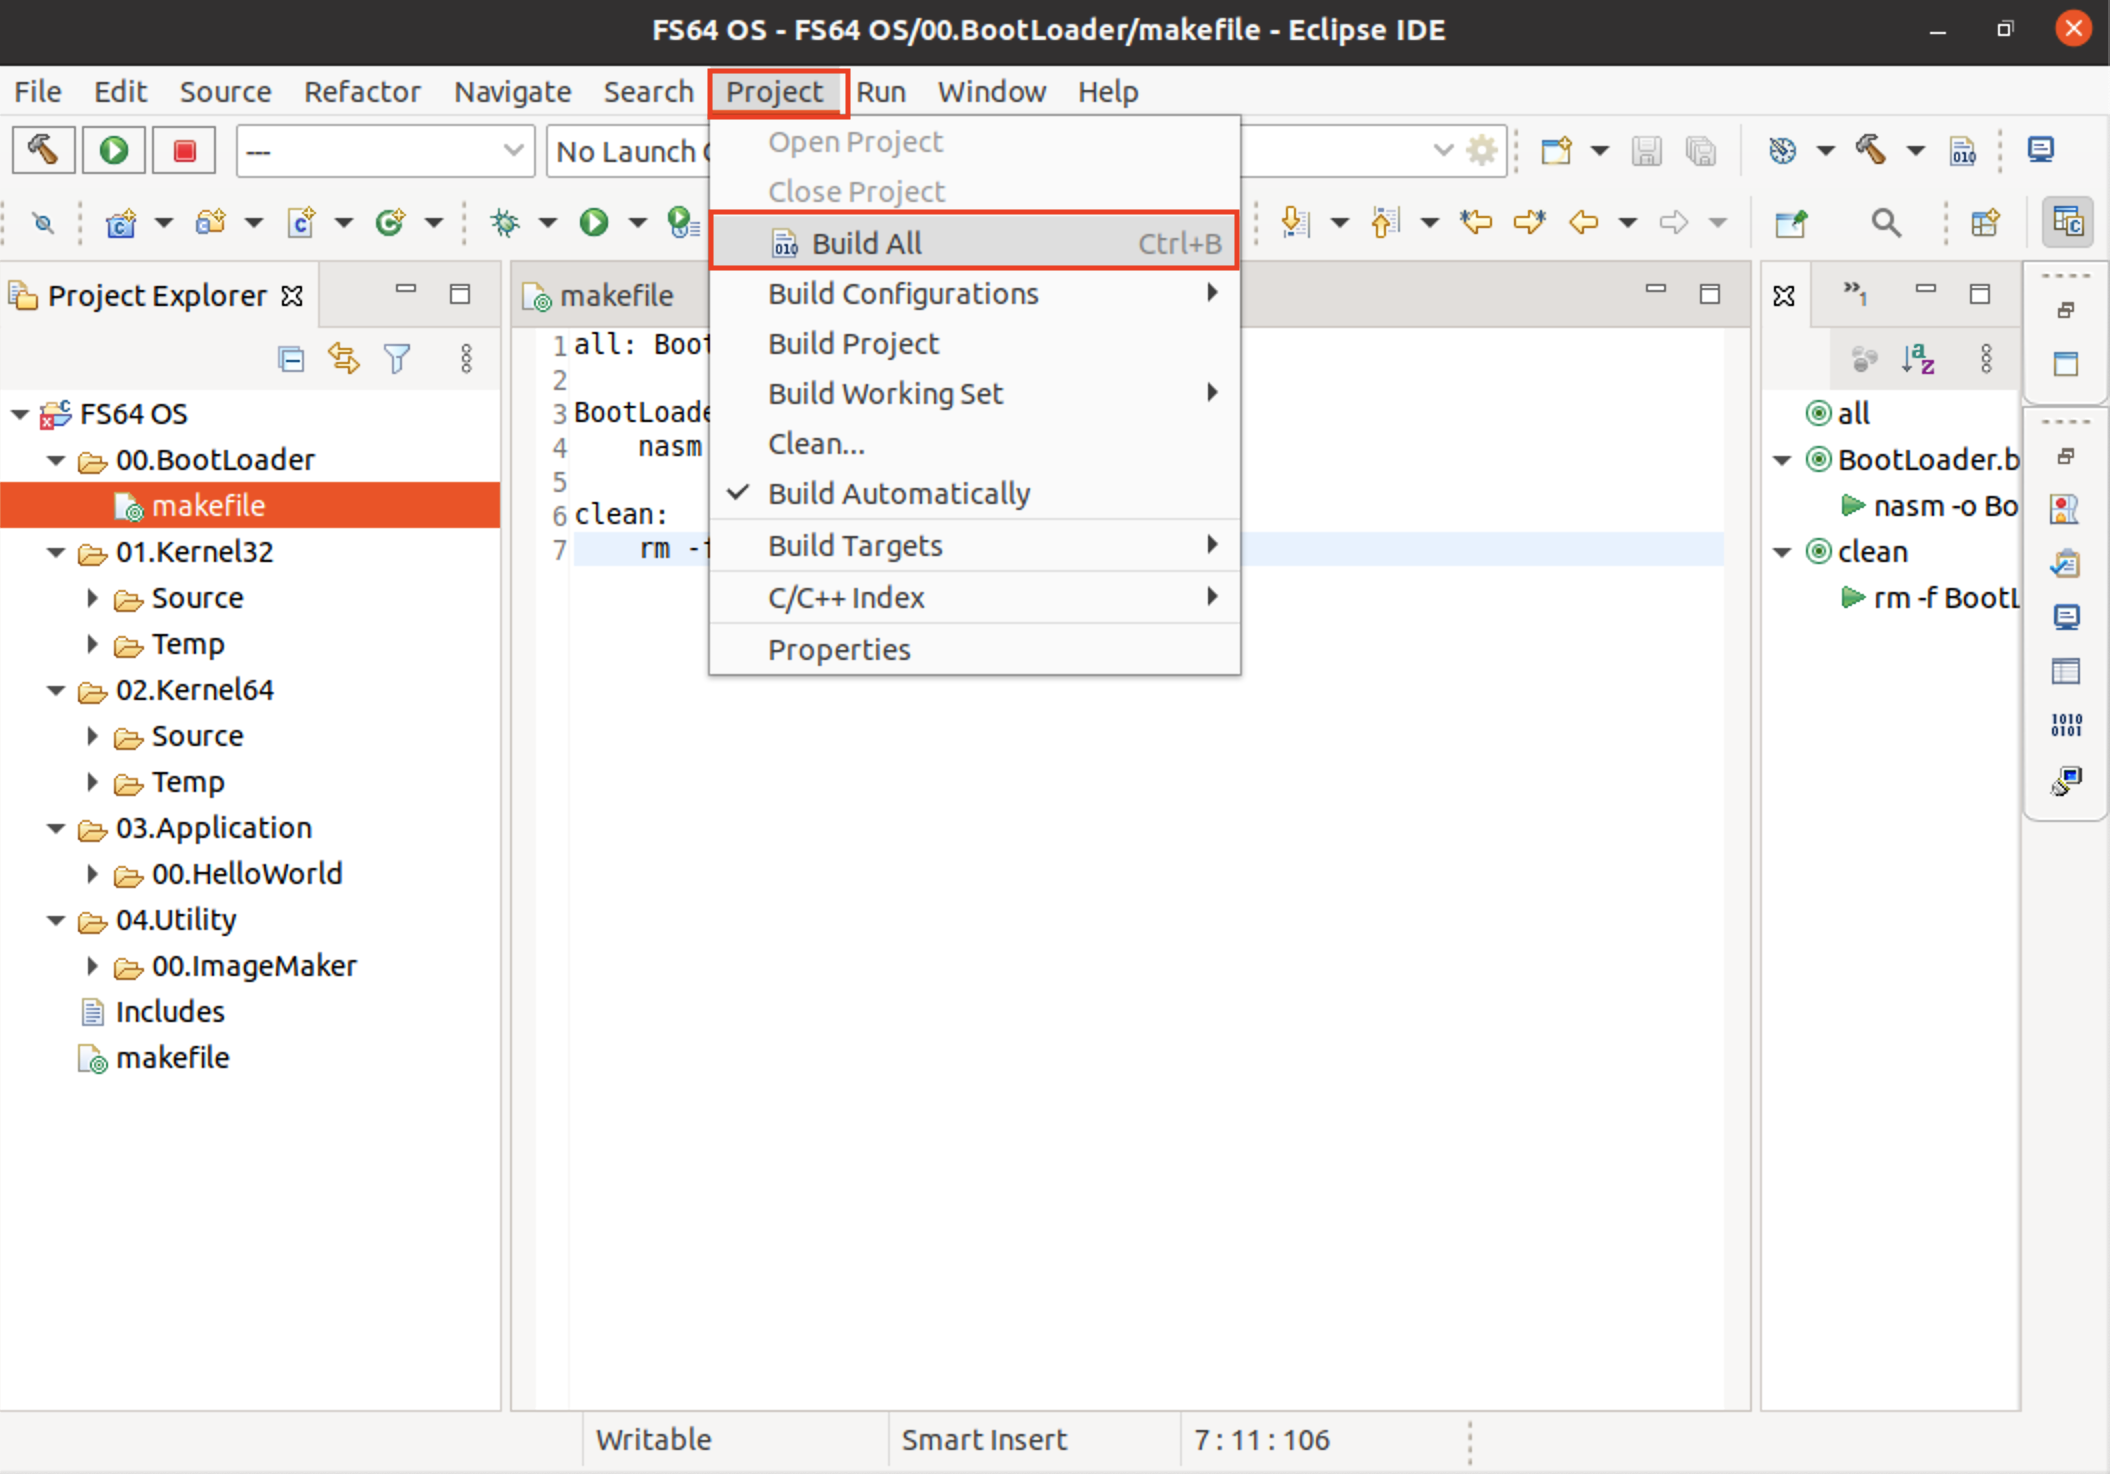Expand the 00.HelloWorld folder
Viewport: 2110px width, 1474px height.
tap(92, 874)
